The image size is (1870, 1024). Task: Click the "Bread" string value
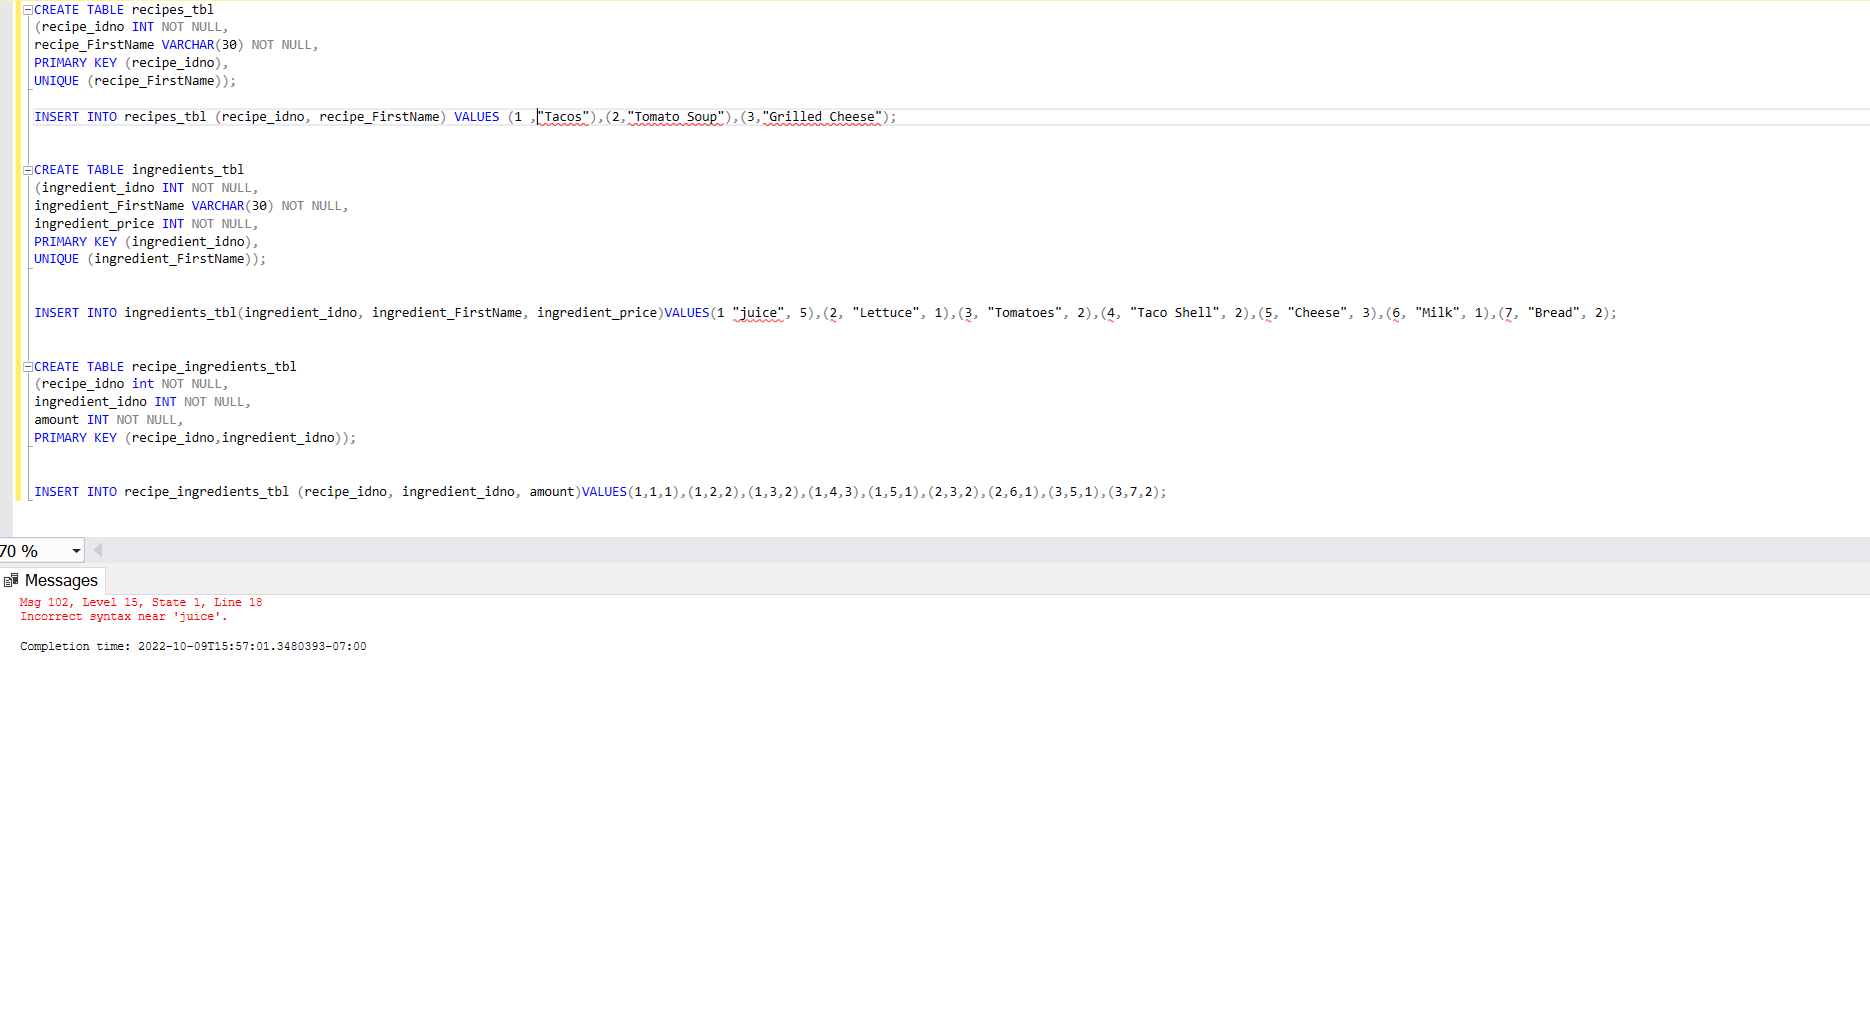pos(1554,313)
